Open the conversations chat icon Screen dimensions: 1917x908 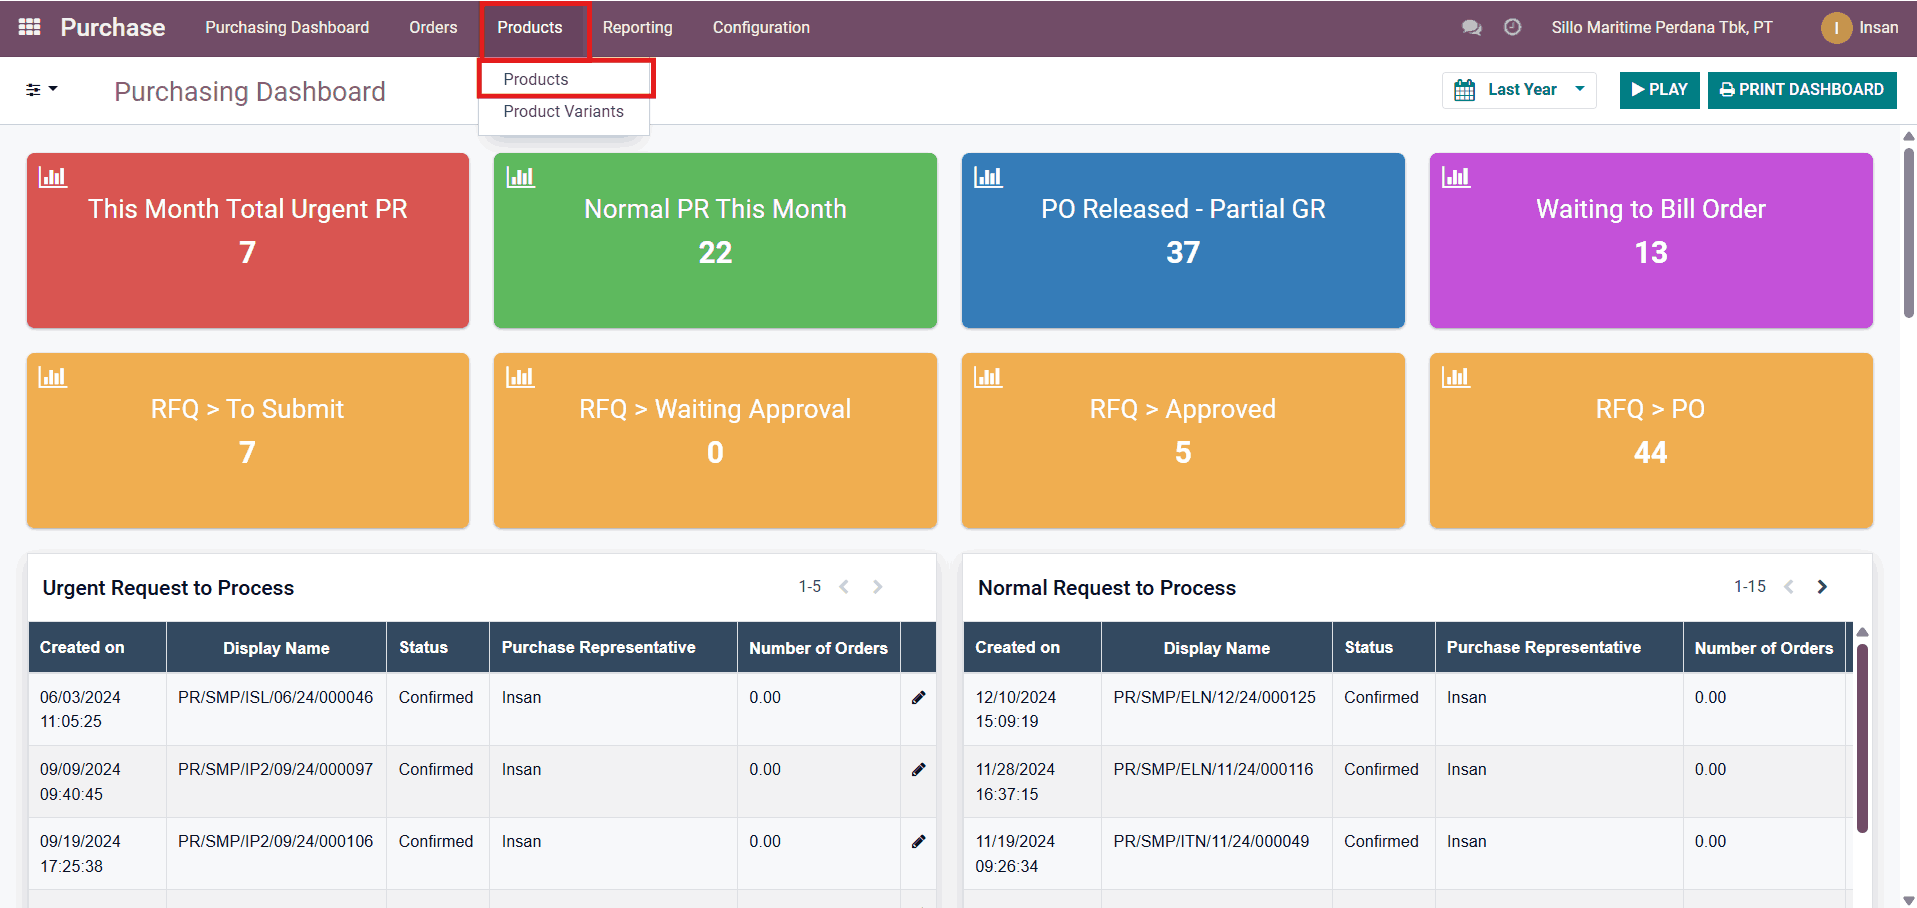pos(1471,28)
